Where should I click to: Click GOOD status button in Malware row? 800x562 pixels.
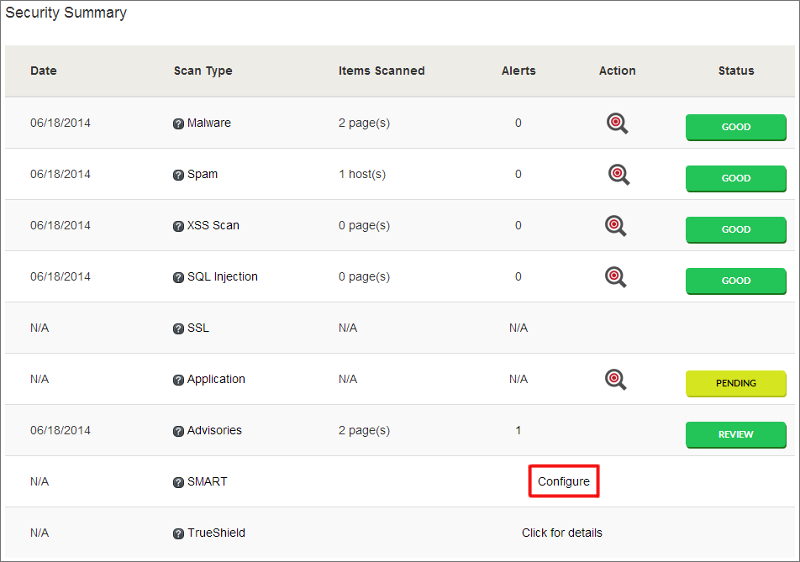pyautogui.click(x=736, y=127)
